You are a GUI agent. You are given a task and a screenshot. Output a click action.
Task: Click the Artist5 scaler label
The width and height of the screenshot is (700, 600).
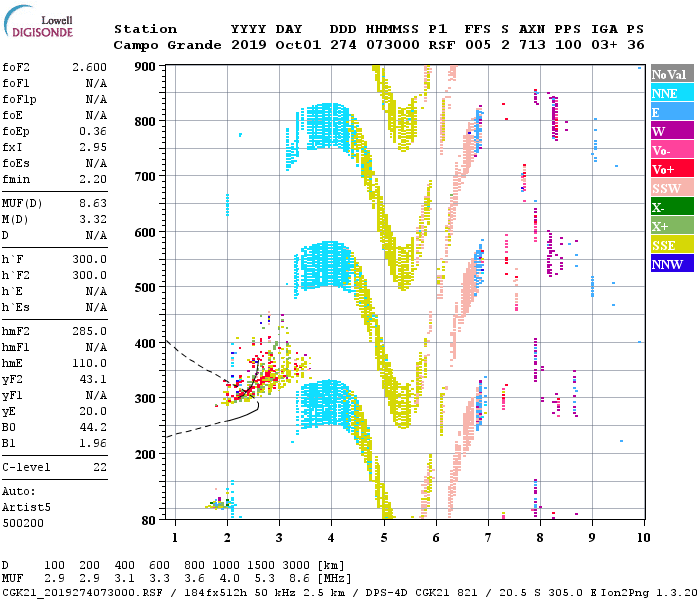click(x=26, y=508)
